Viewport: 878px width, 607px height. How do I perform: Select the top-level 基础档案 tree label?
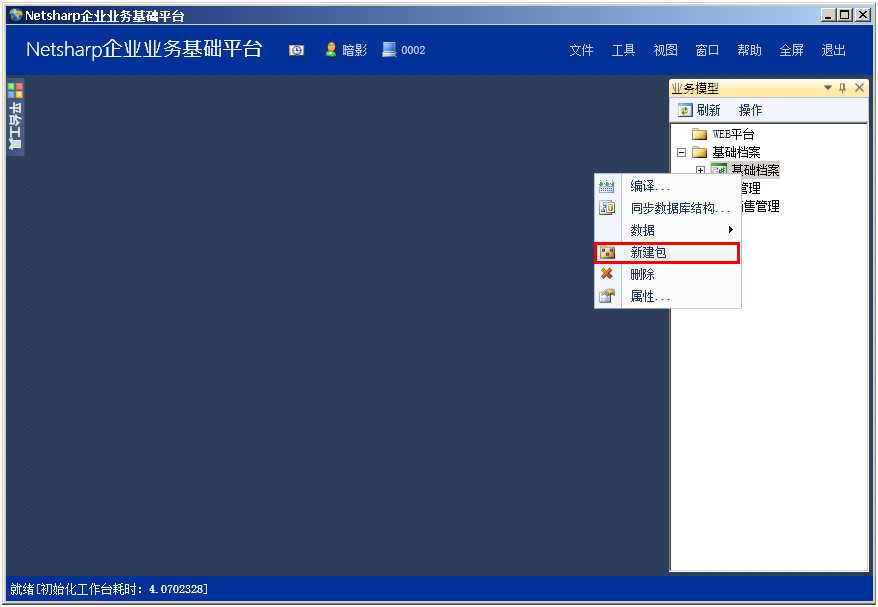click(x=736, y=152)
